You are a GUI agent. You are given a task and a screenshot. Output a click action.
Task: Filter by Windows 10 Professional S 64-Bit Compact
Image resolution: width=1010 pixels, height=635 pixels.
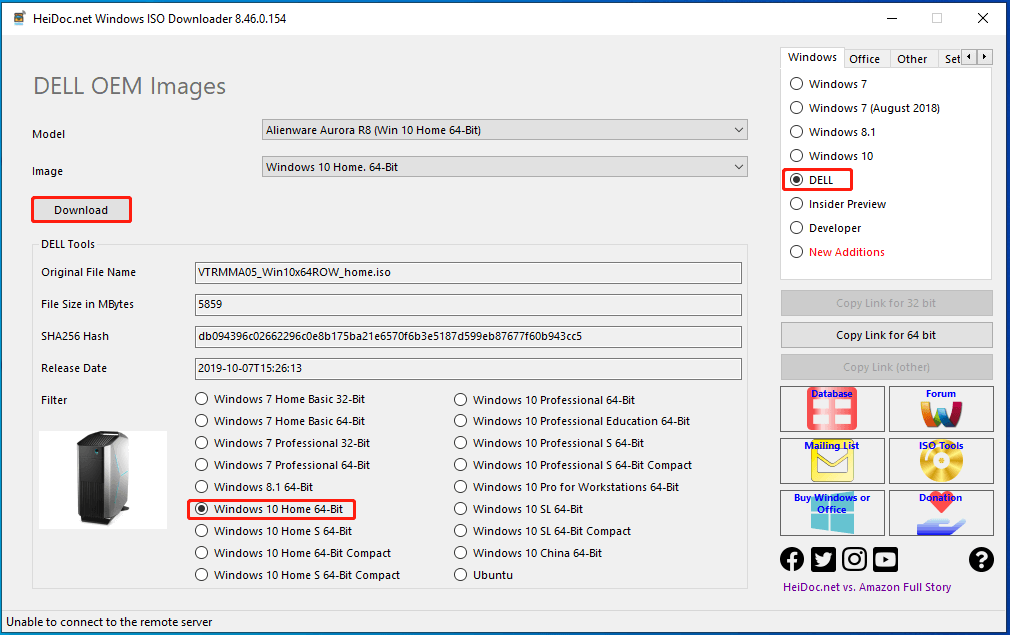(x=573, y=465)
